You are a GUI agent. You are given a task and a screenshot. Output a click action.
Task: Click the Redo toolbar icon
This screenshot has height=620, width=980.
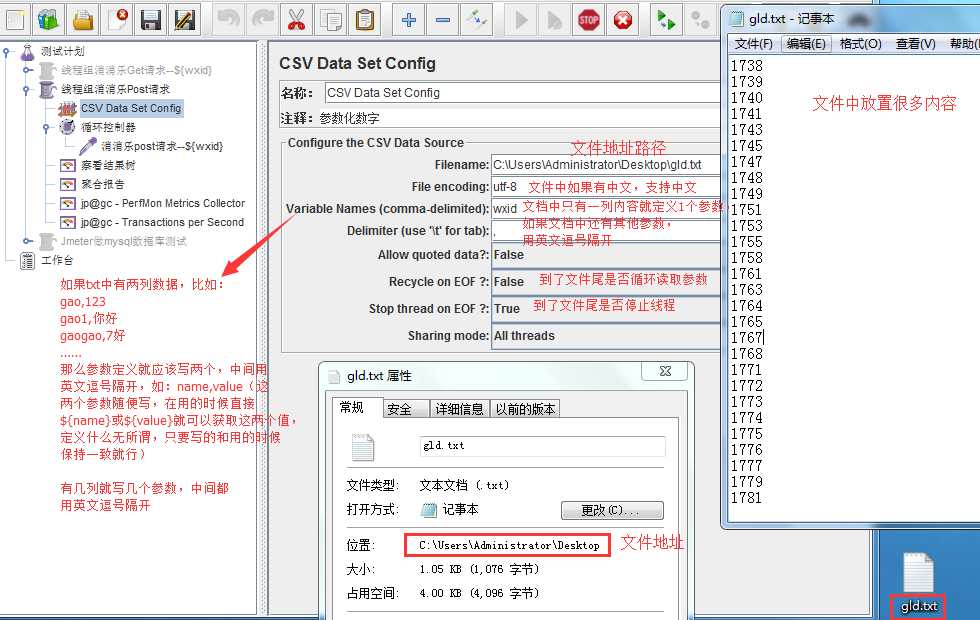click(x=262, y=19)
